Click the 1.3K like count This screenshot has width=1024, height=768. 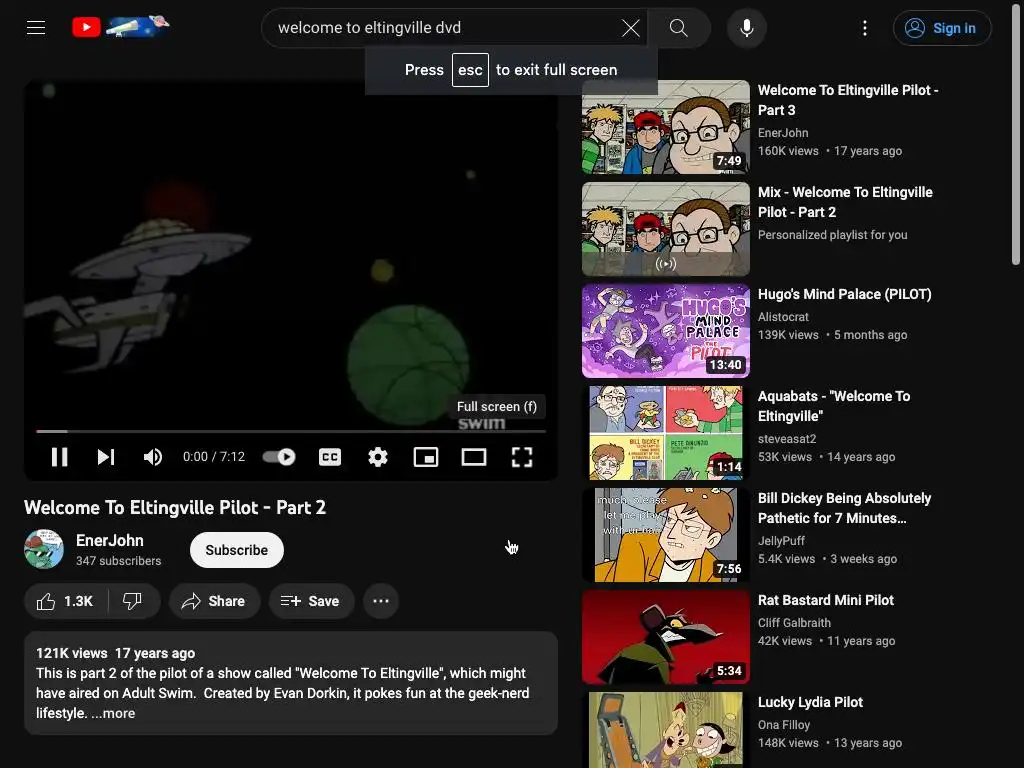pos(78,601)
